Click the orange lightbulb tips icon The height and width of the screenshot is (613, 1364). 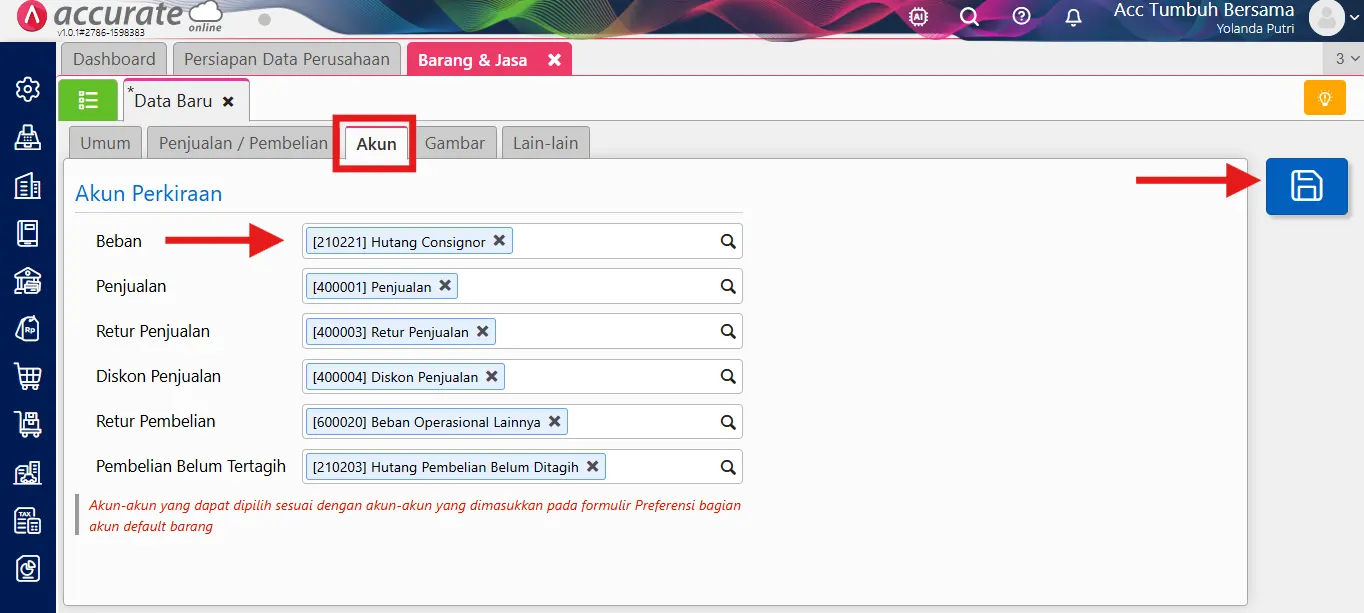tap(1324, 99)
